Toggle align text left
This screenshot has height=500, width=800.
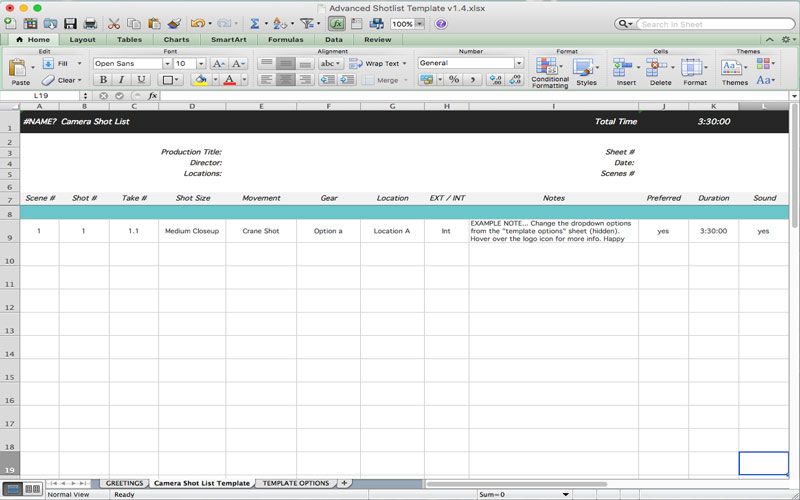click(x=266, y=80)
